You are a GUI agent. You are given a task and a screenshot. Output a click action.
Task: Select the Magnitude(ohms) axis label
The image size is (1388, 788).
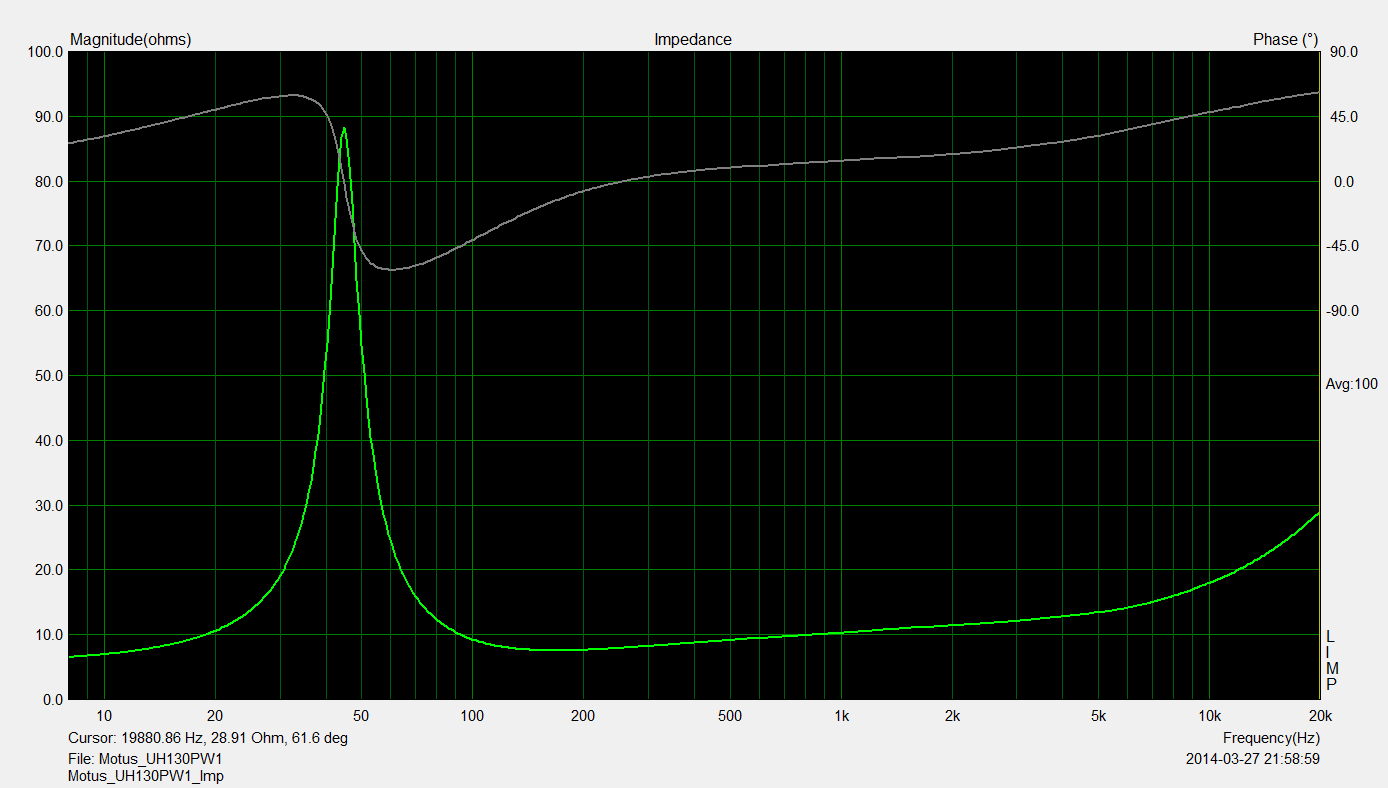click(130, 40)
